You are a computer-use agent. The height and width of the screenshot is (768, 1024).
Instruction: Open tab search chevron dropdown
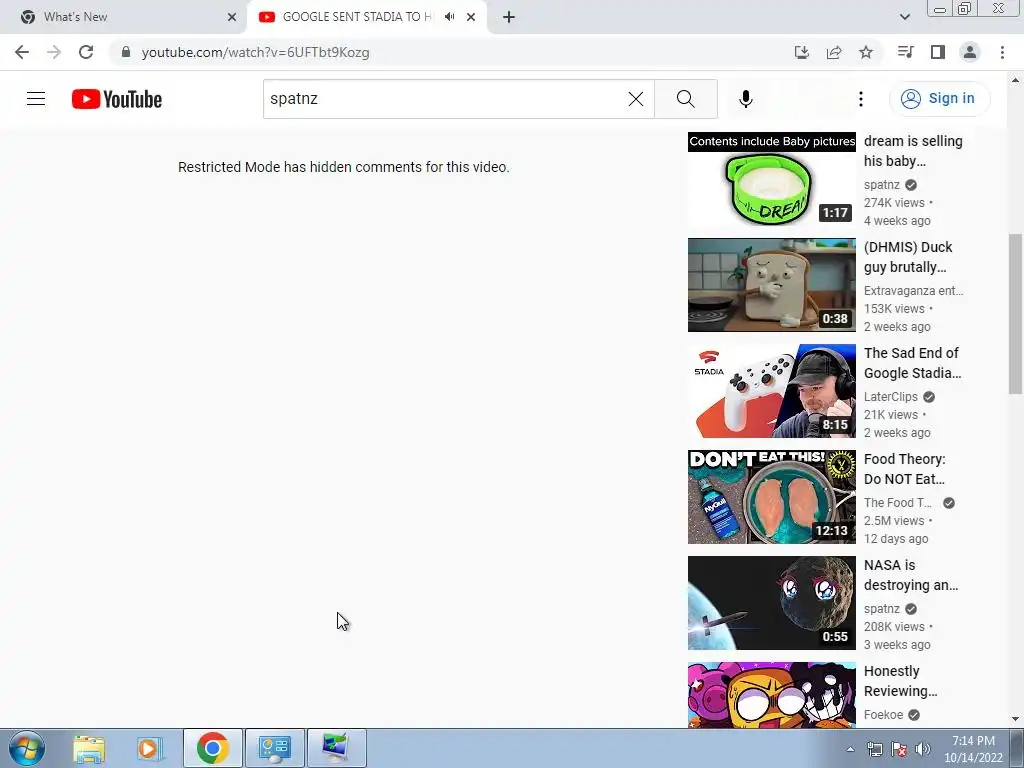pos(904,17)
